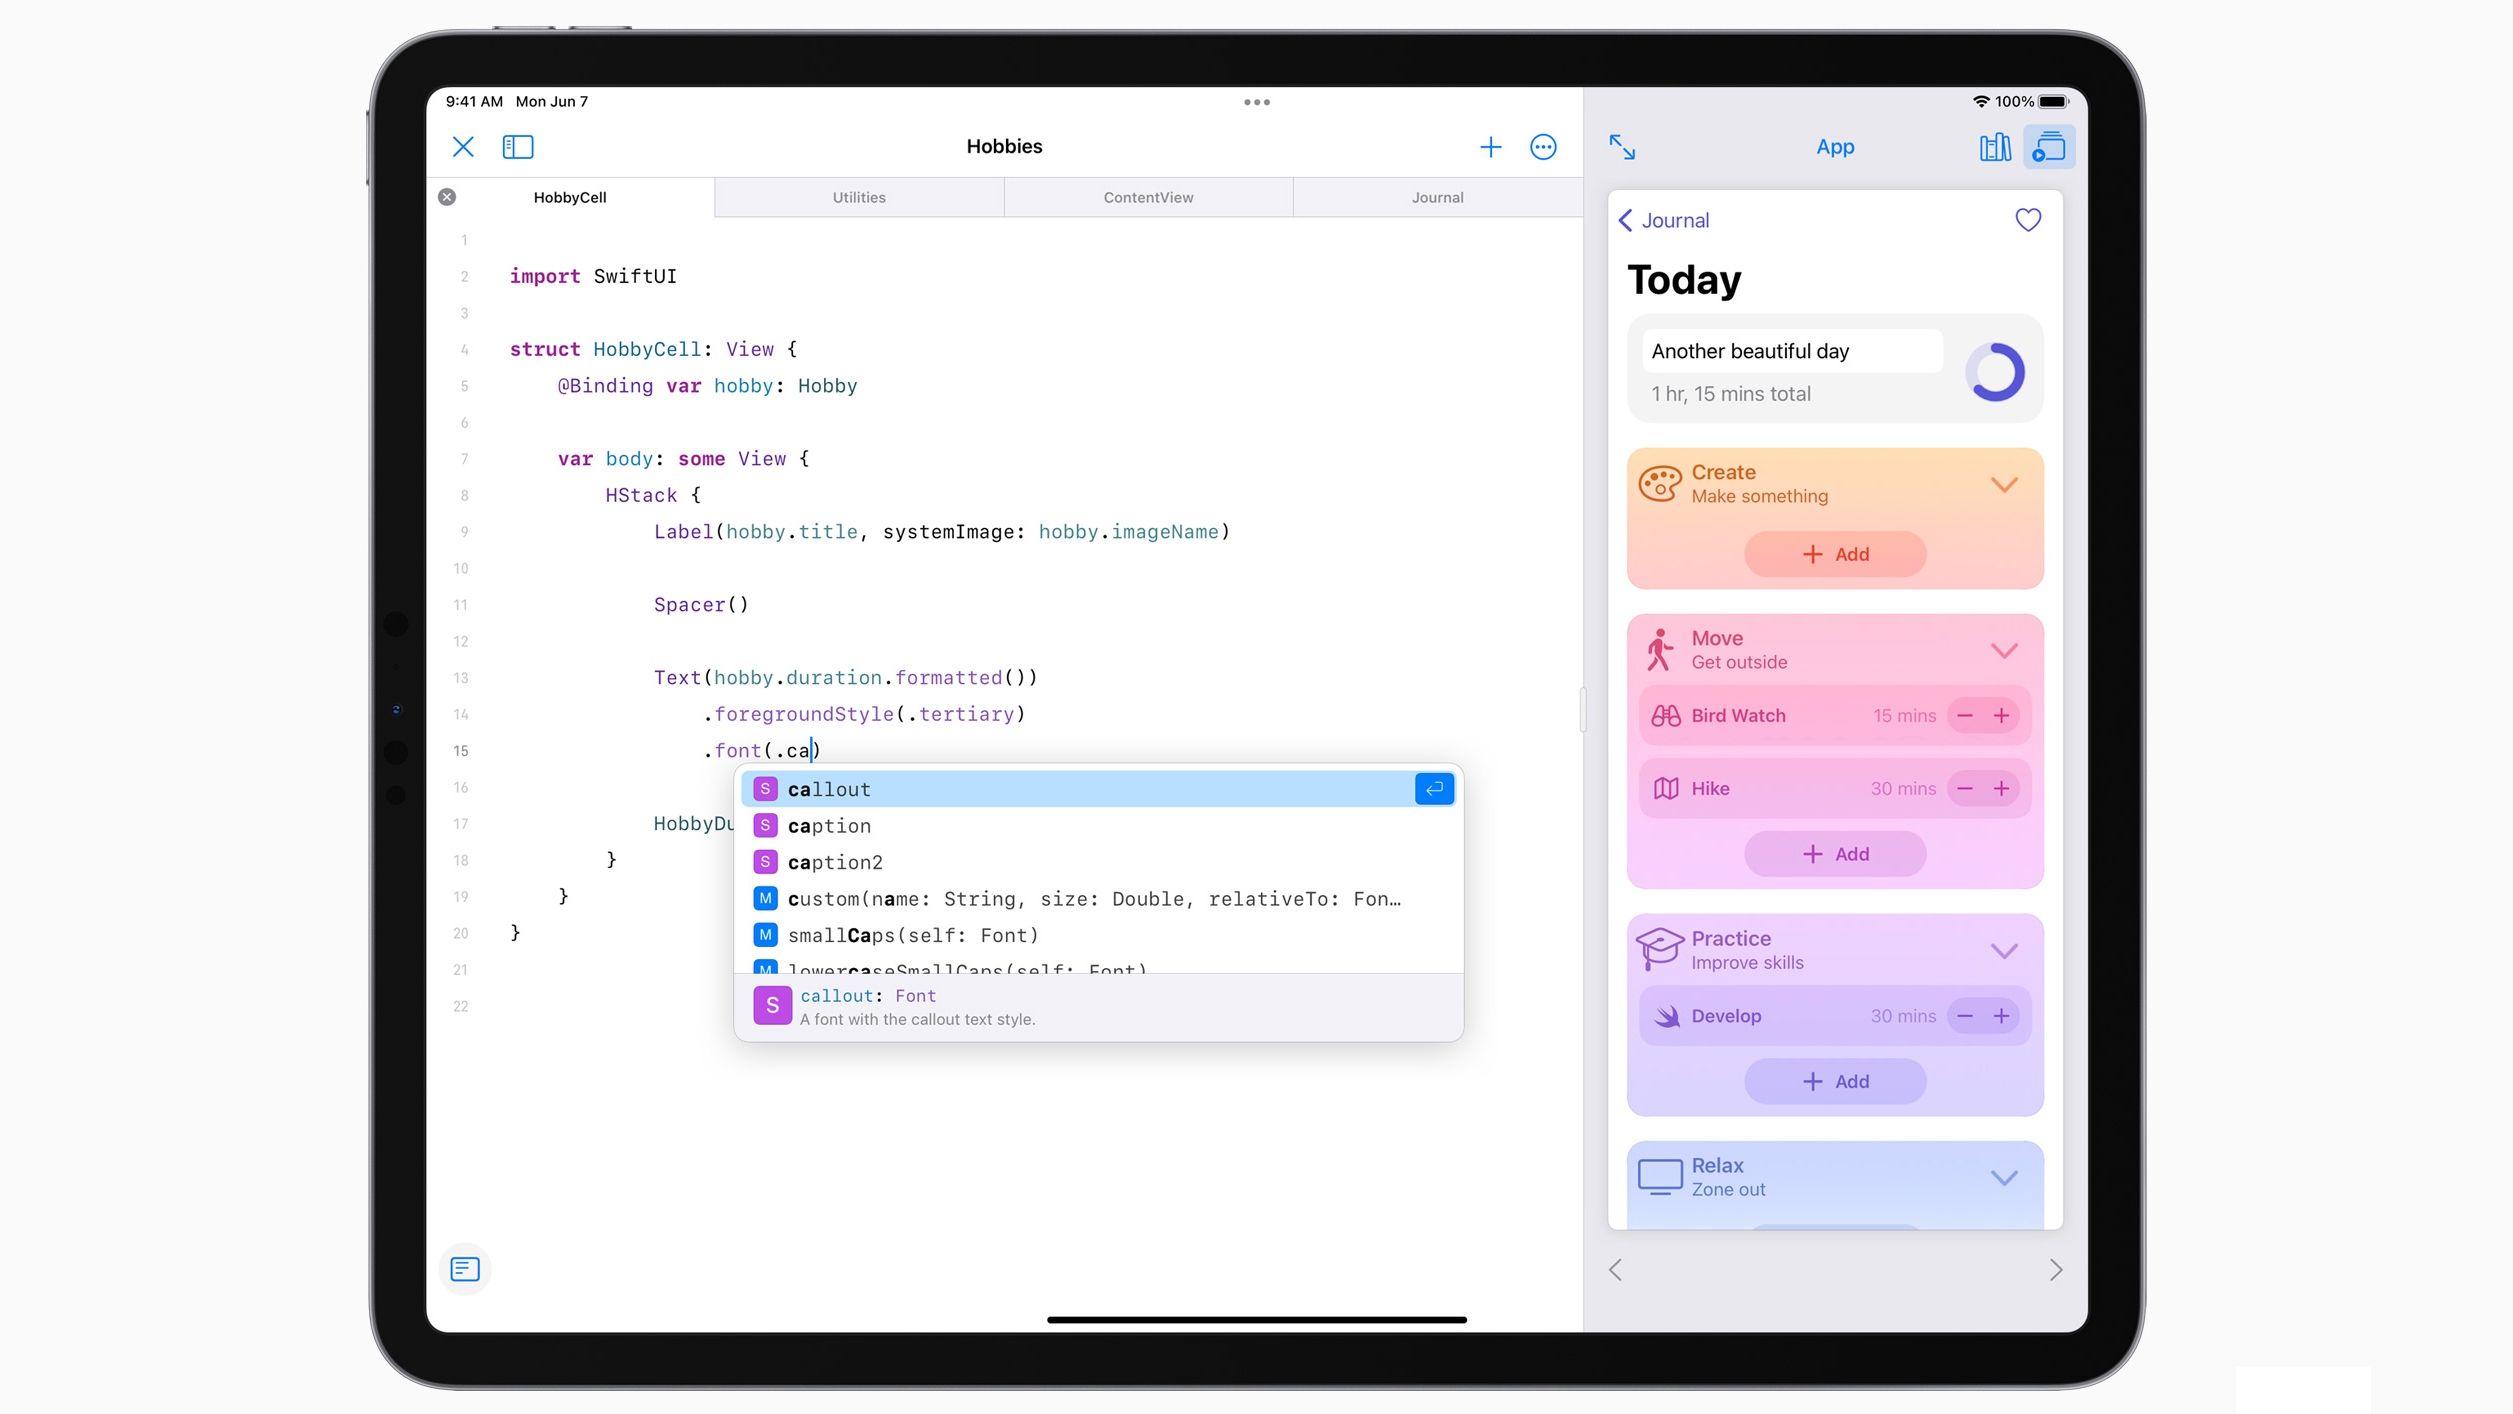Open the console panel icon at bottom

click(x=465, y=1269)
